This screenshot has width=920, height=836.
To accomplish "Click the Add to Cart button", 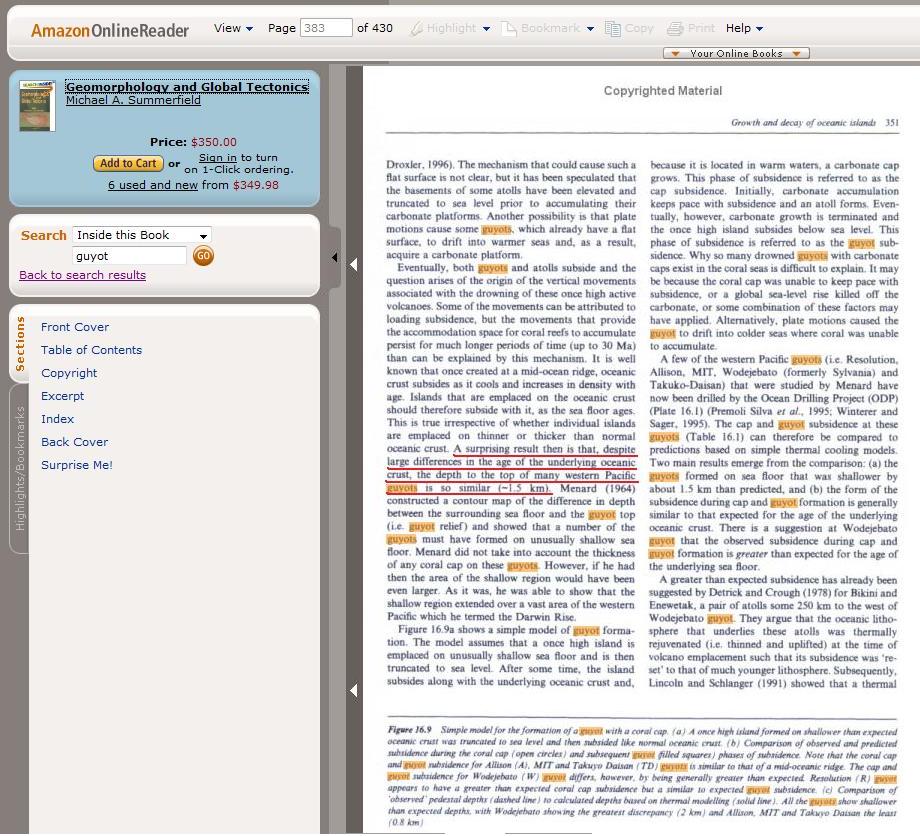I will (128, 164).
